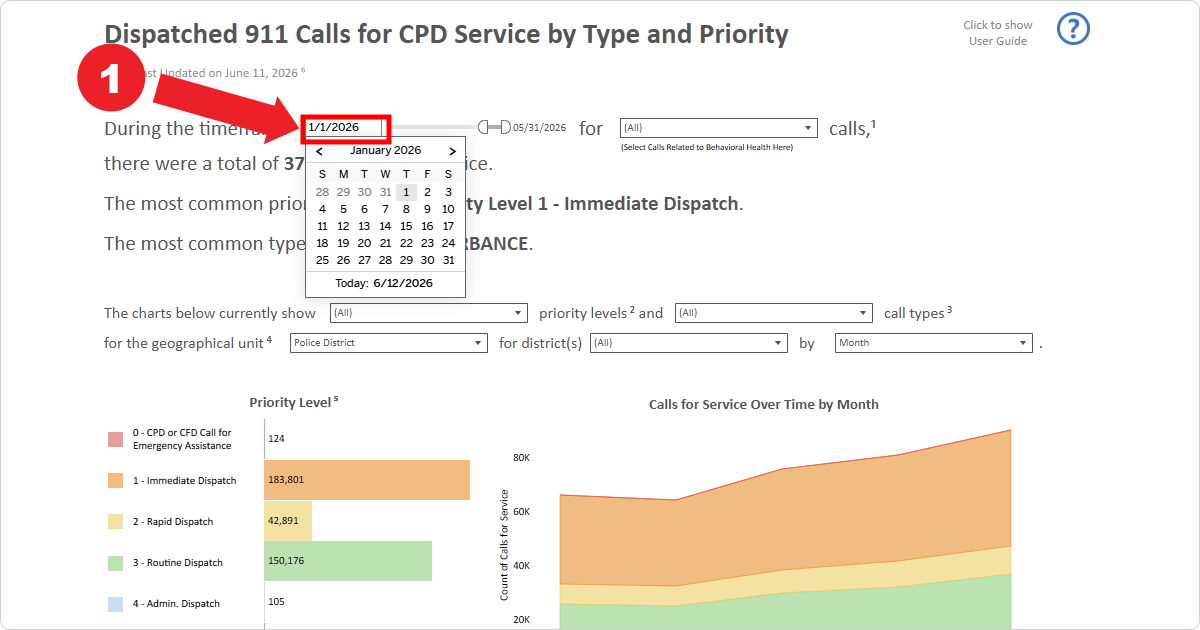This screenshot has width=1200, height=630.
Task: Click the '4 - Admin. Dispatch' legend label
Action: [x=176, y=604]
